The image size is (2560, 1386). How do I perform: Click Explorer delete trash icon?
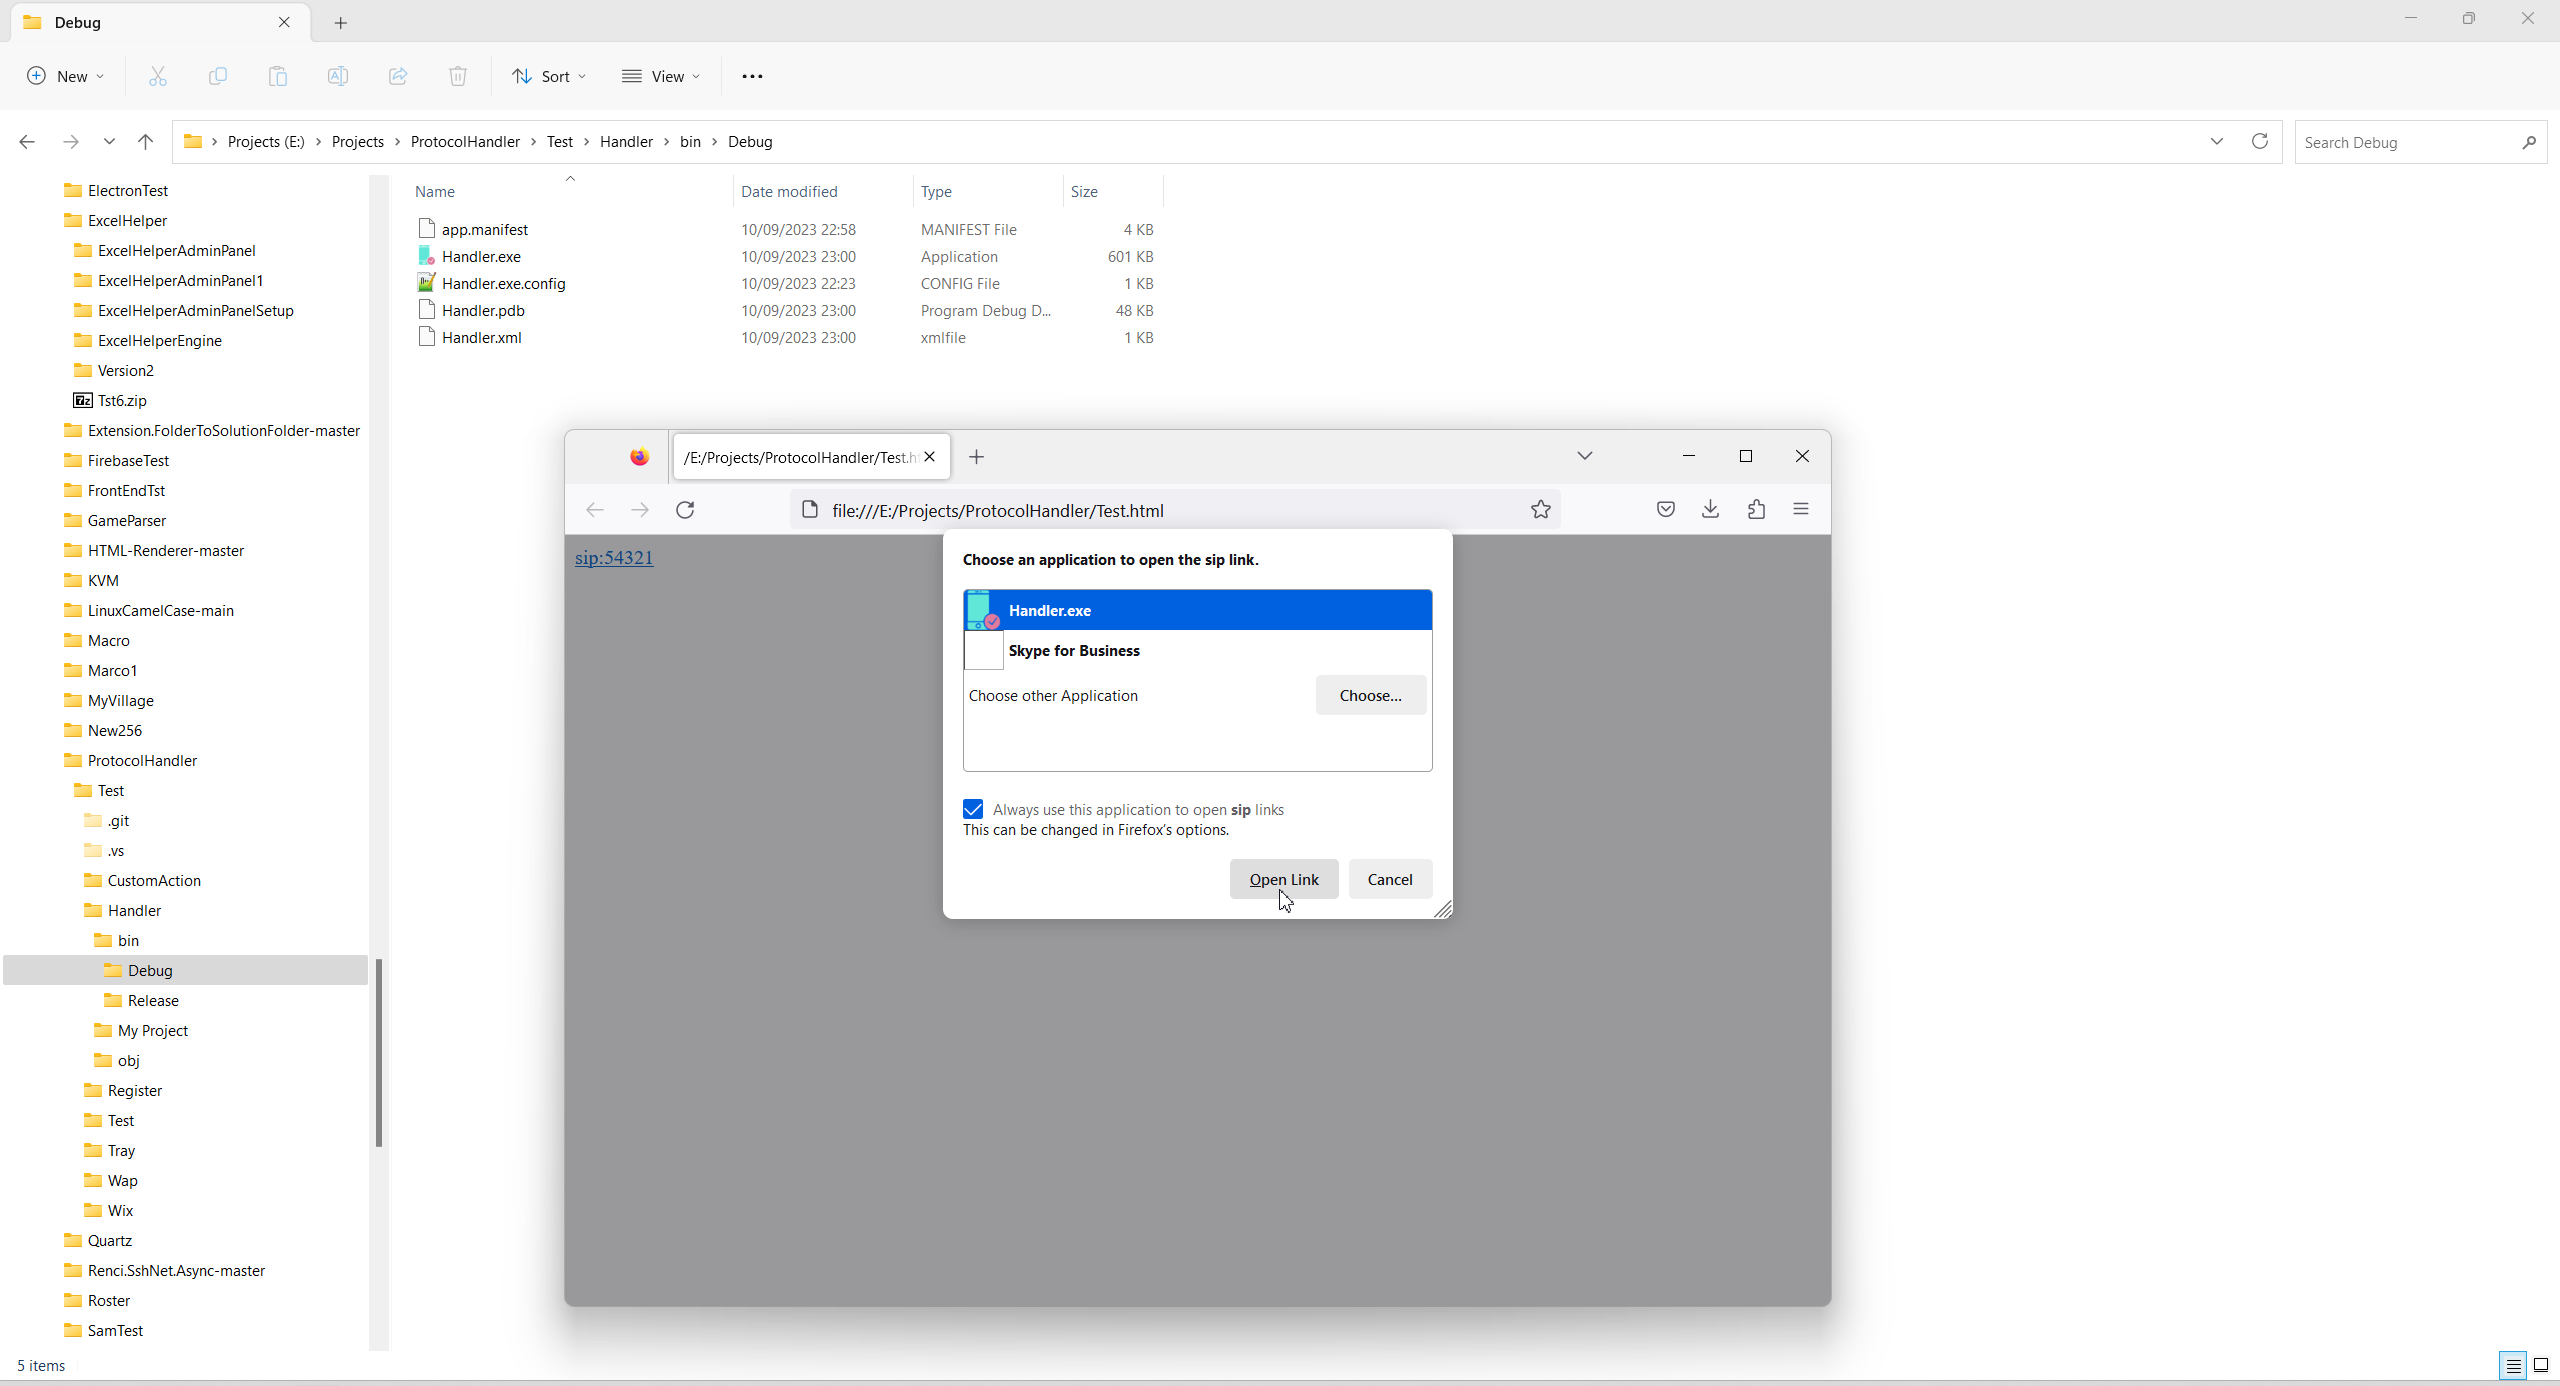[x=457, y=76]
